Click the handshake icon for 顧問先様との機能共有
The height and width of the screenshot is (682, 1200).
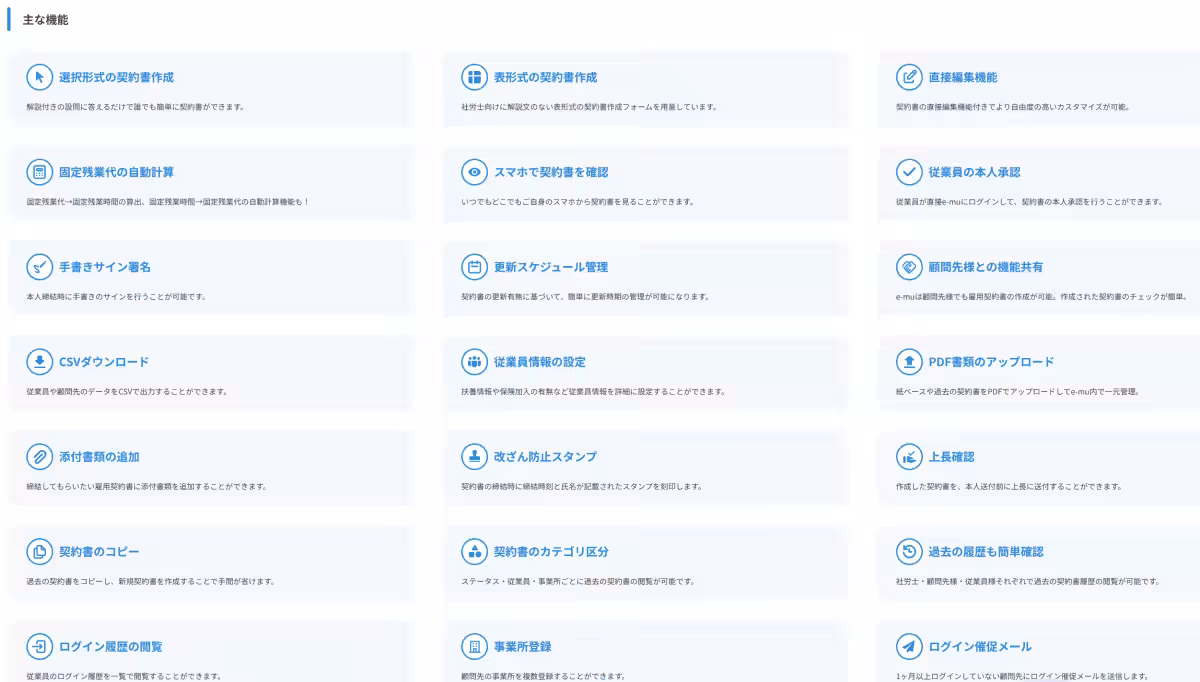pyautogui.click(x=909, y=267)
